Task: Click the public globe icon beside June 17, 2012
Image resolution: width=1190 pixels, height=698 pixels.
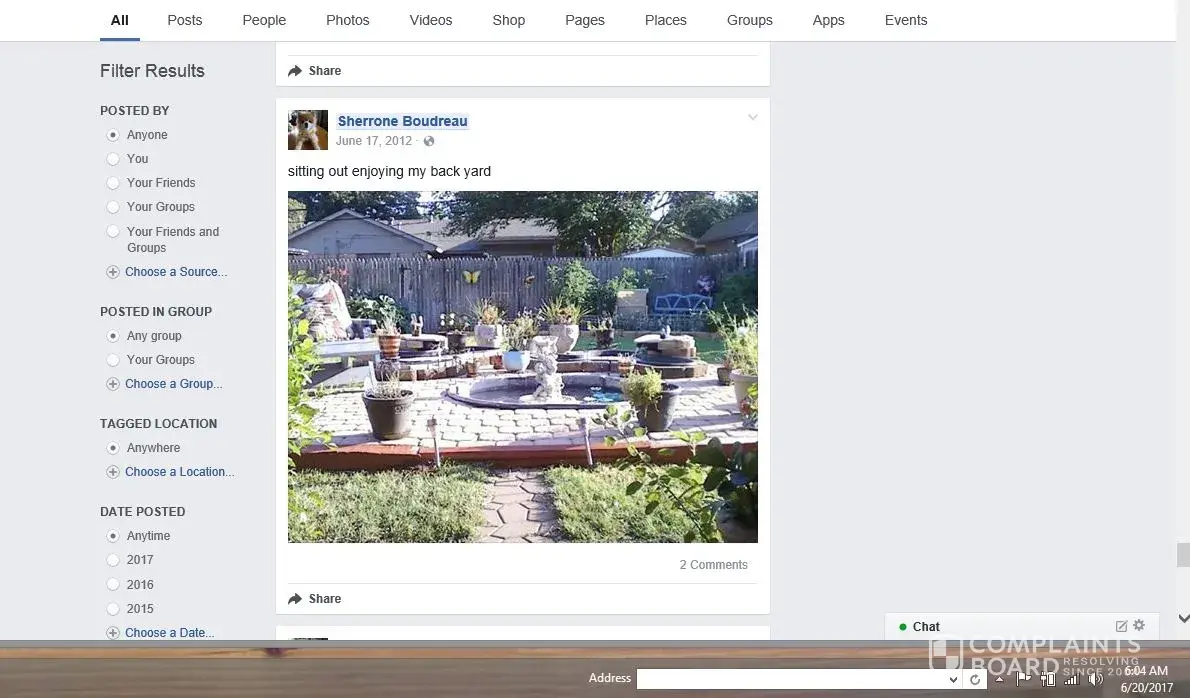Action: (429, 142)
